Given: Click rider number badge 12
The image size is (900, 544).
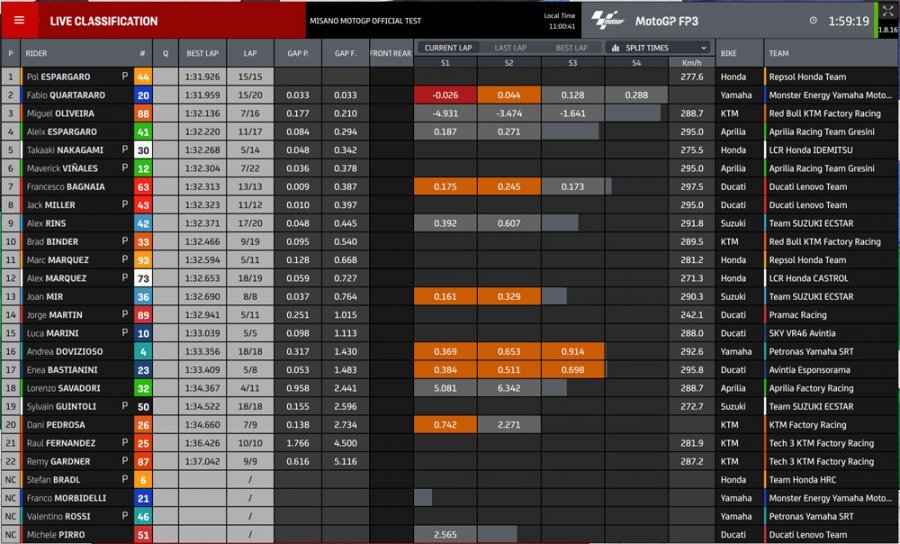Looking at the screenshot, I should (143, 169).
